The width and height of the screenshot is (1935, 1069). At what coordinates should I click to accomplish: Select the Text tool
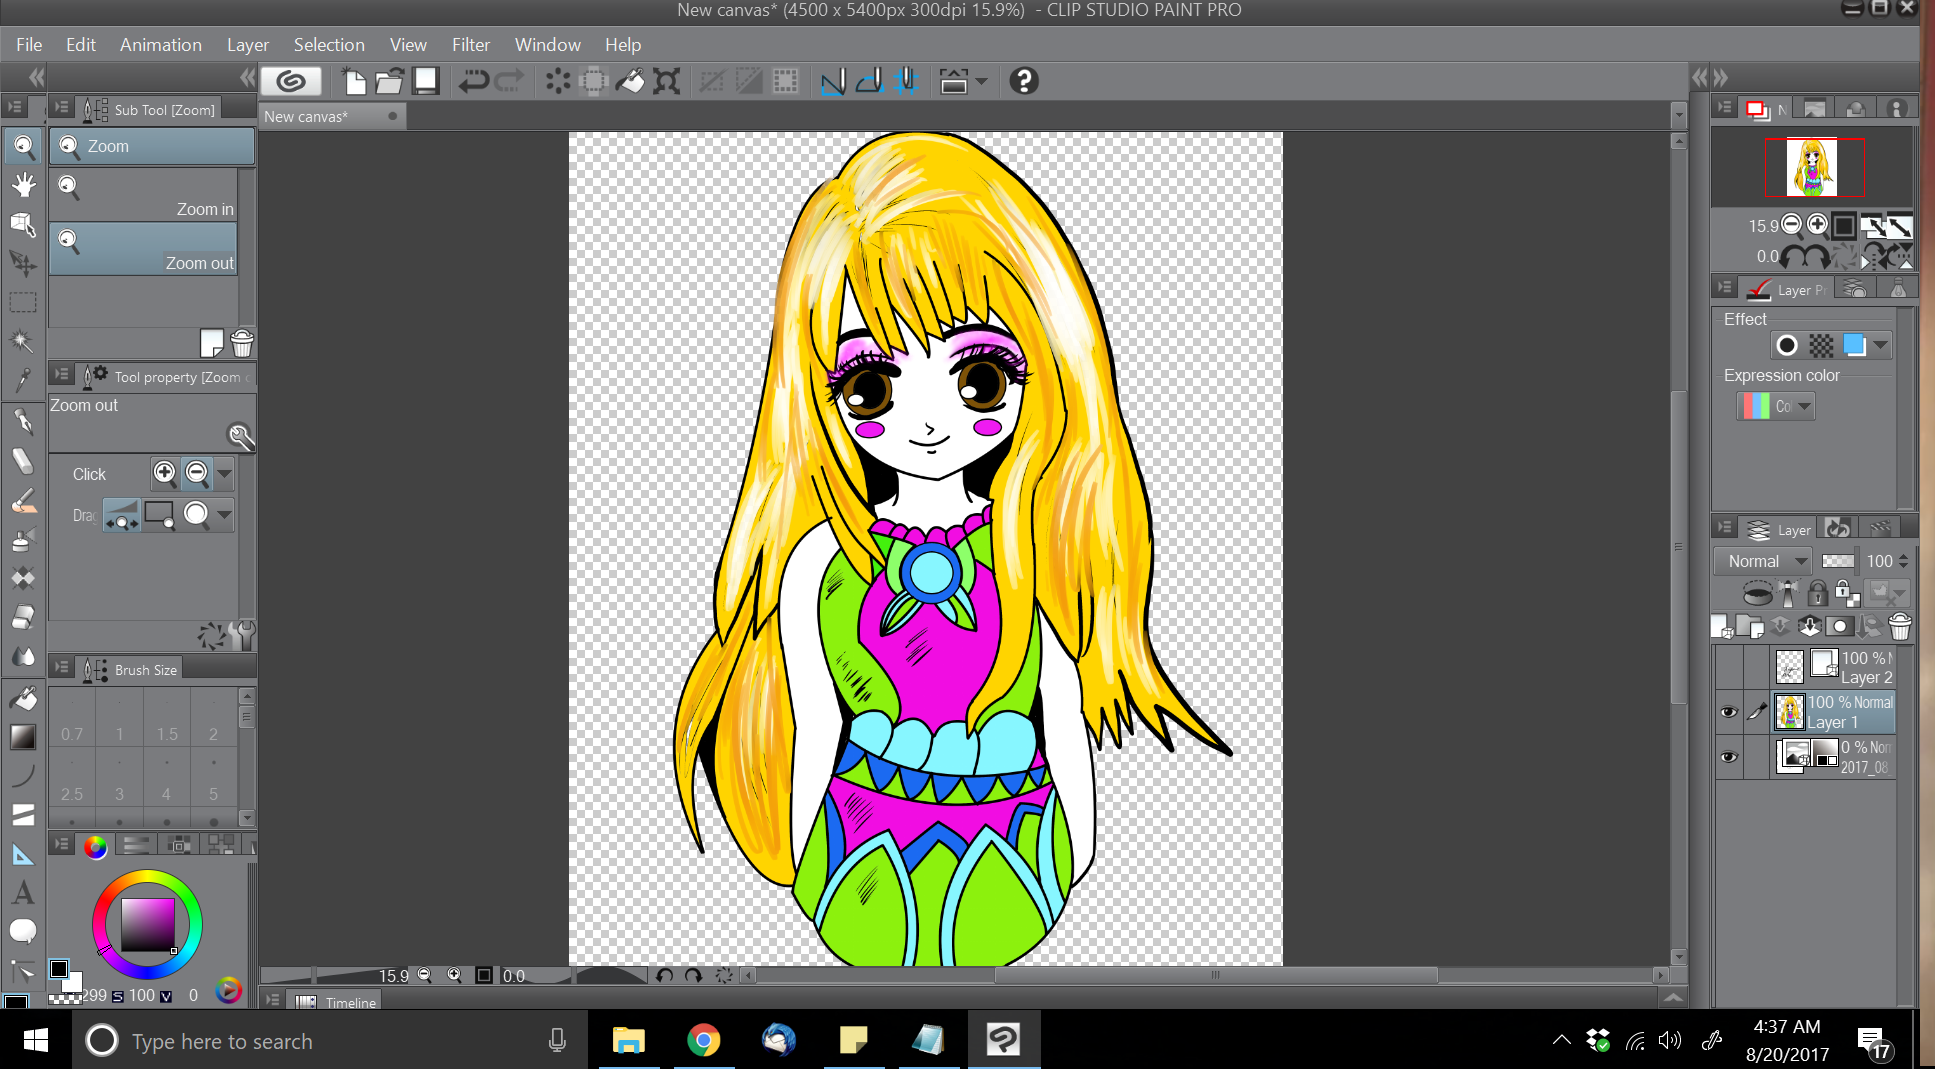pos(23,893)
